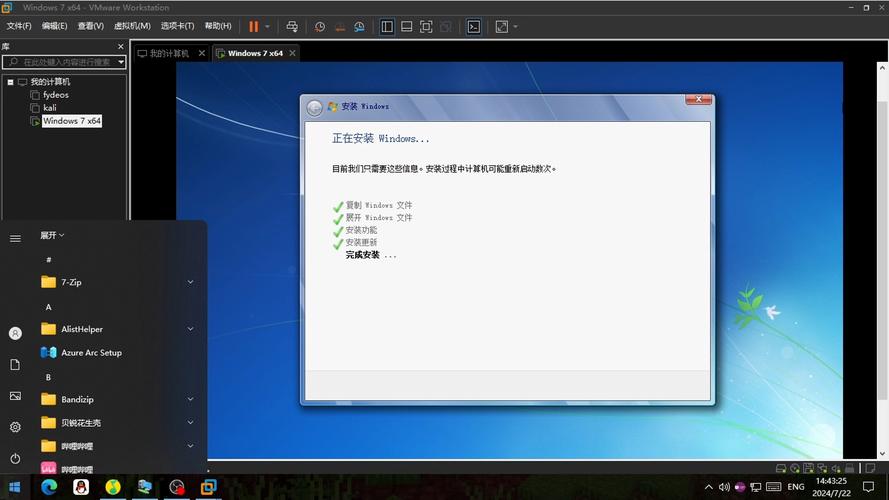Image resolution: width=889 pixels, height=500 pixels.
Task: Revert virtual machine to previous snapshot
Action: coord(340,27)
